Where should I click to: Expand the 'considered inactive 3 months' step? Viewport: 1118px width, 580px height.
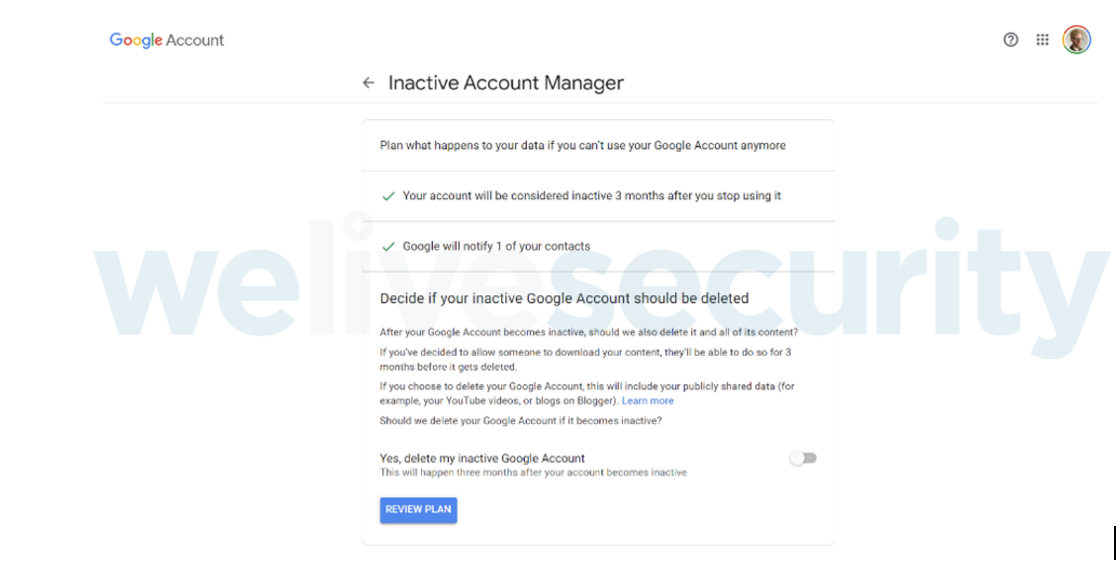(591, 196)
